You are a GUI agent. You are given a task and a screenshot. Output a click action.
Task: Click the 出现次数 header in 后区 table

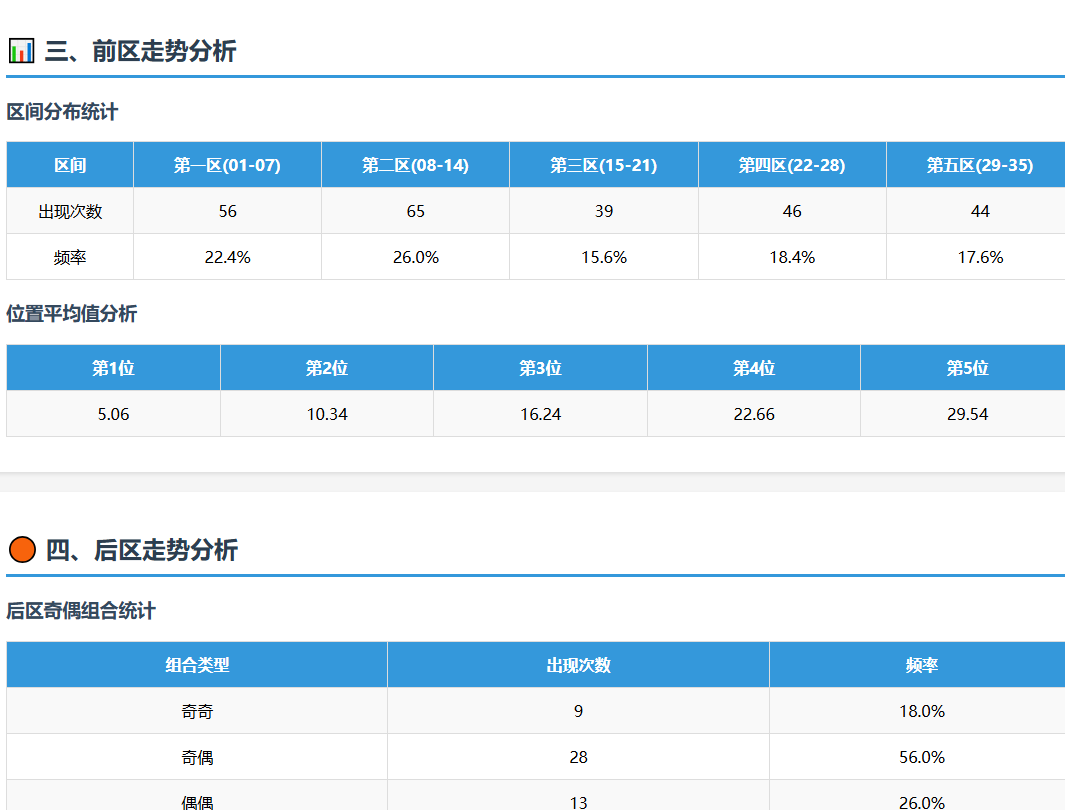coord(578,665)
